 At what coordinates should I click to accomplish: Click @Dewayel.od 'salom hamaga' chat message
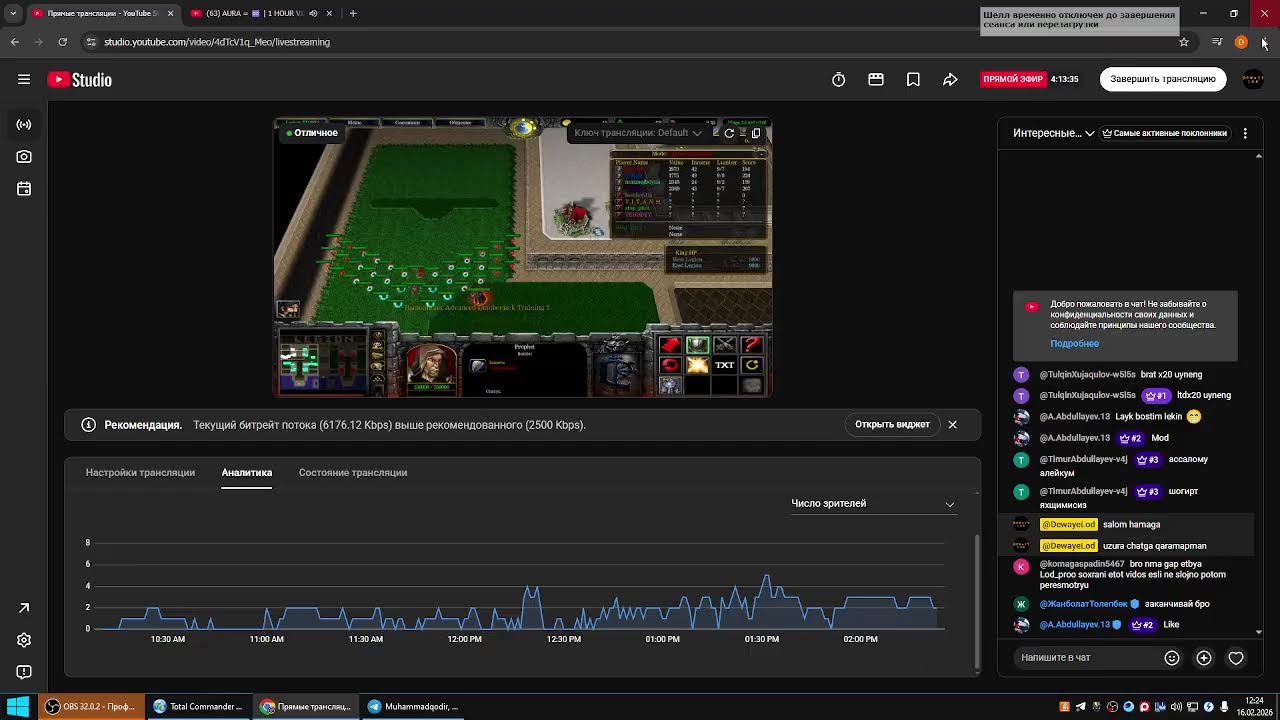click(1126, 525)
